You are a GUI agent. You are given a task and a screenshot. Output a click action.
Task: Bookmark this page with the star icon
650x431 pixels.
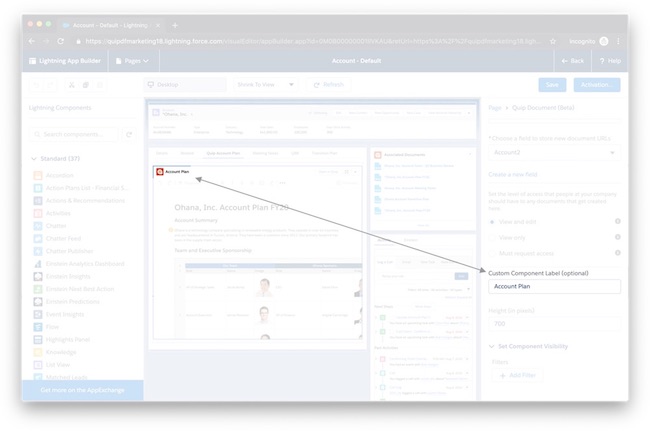553,41
